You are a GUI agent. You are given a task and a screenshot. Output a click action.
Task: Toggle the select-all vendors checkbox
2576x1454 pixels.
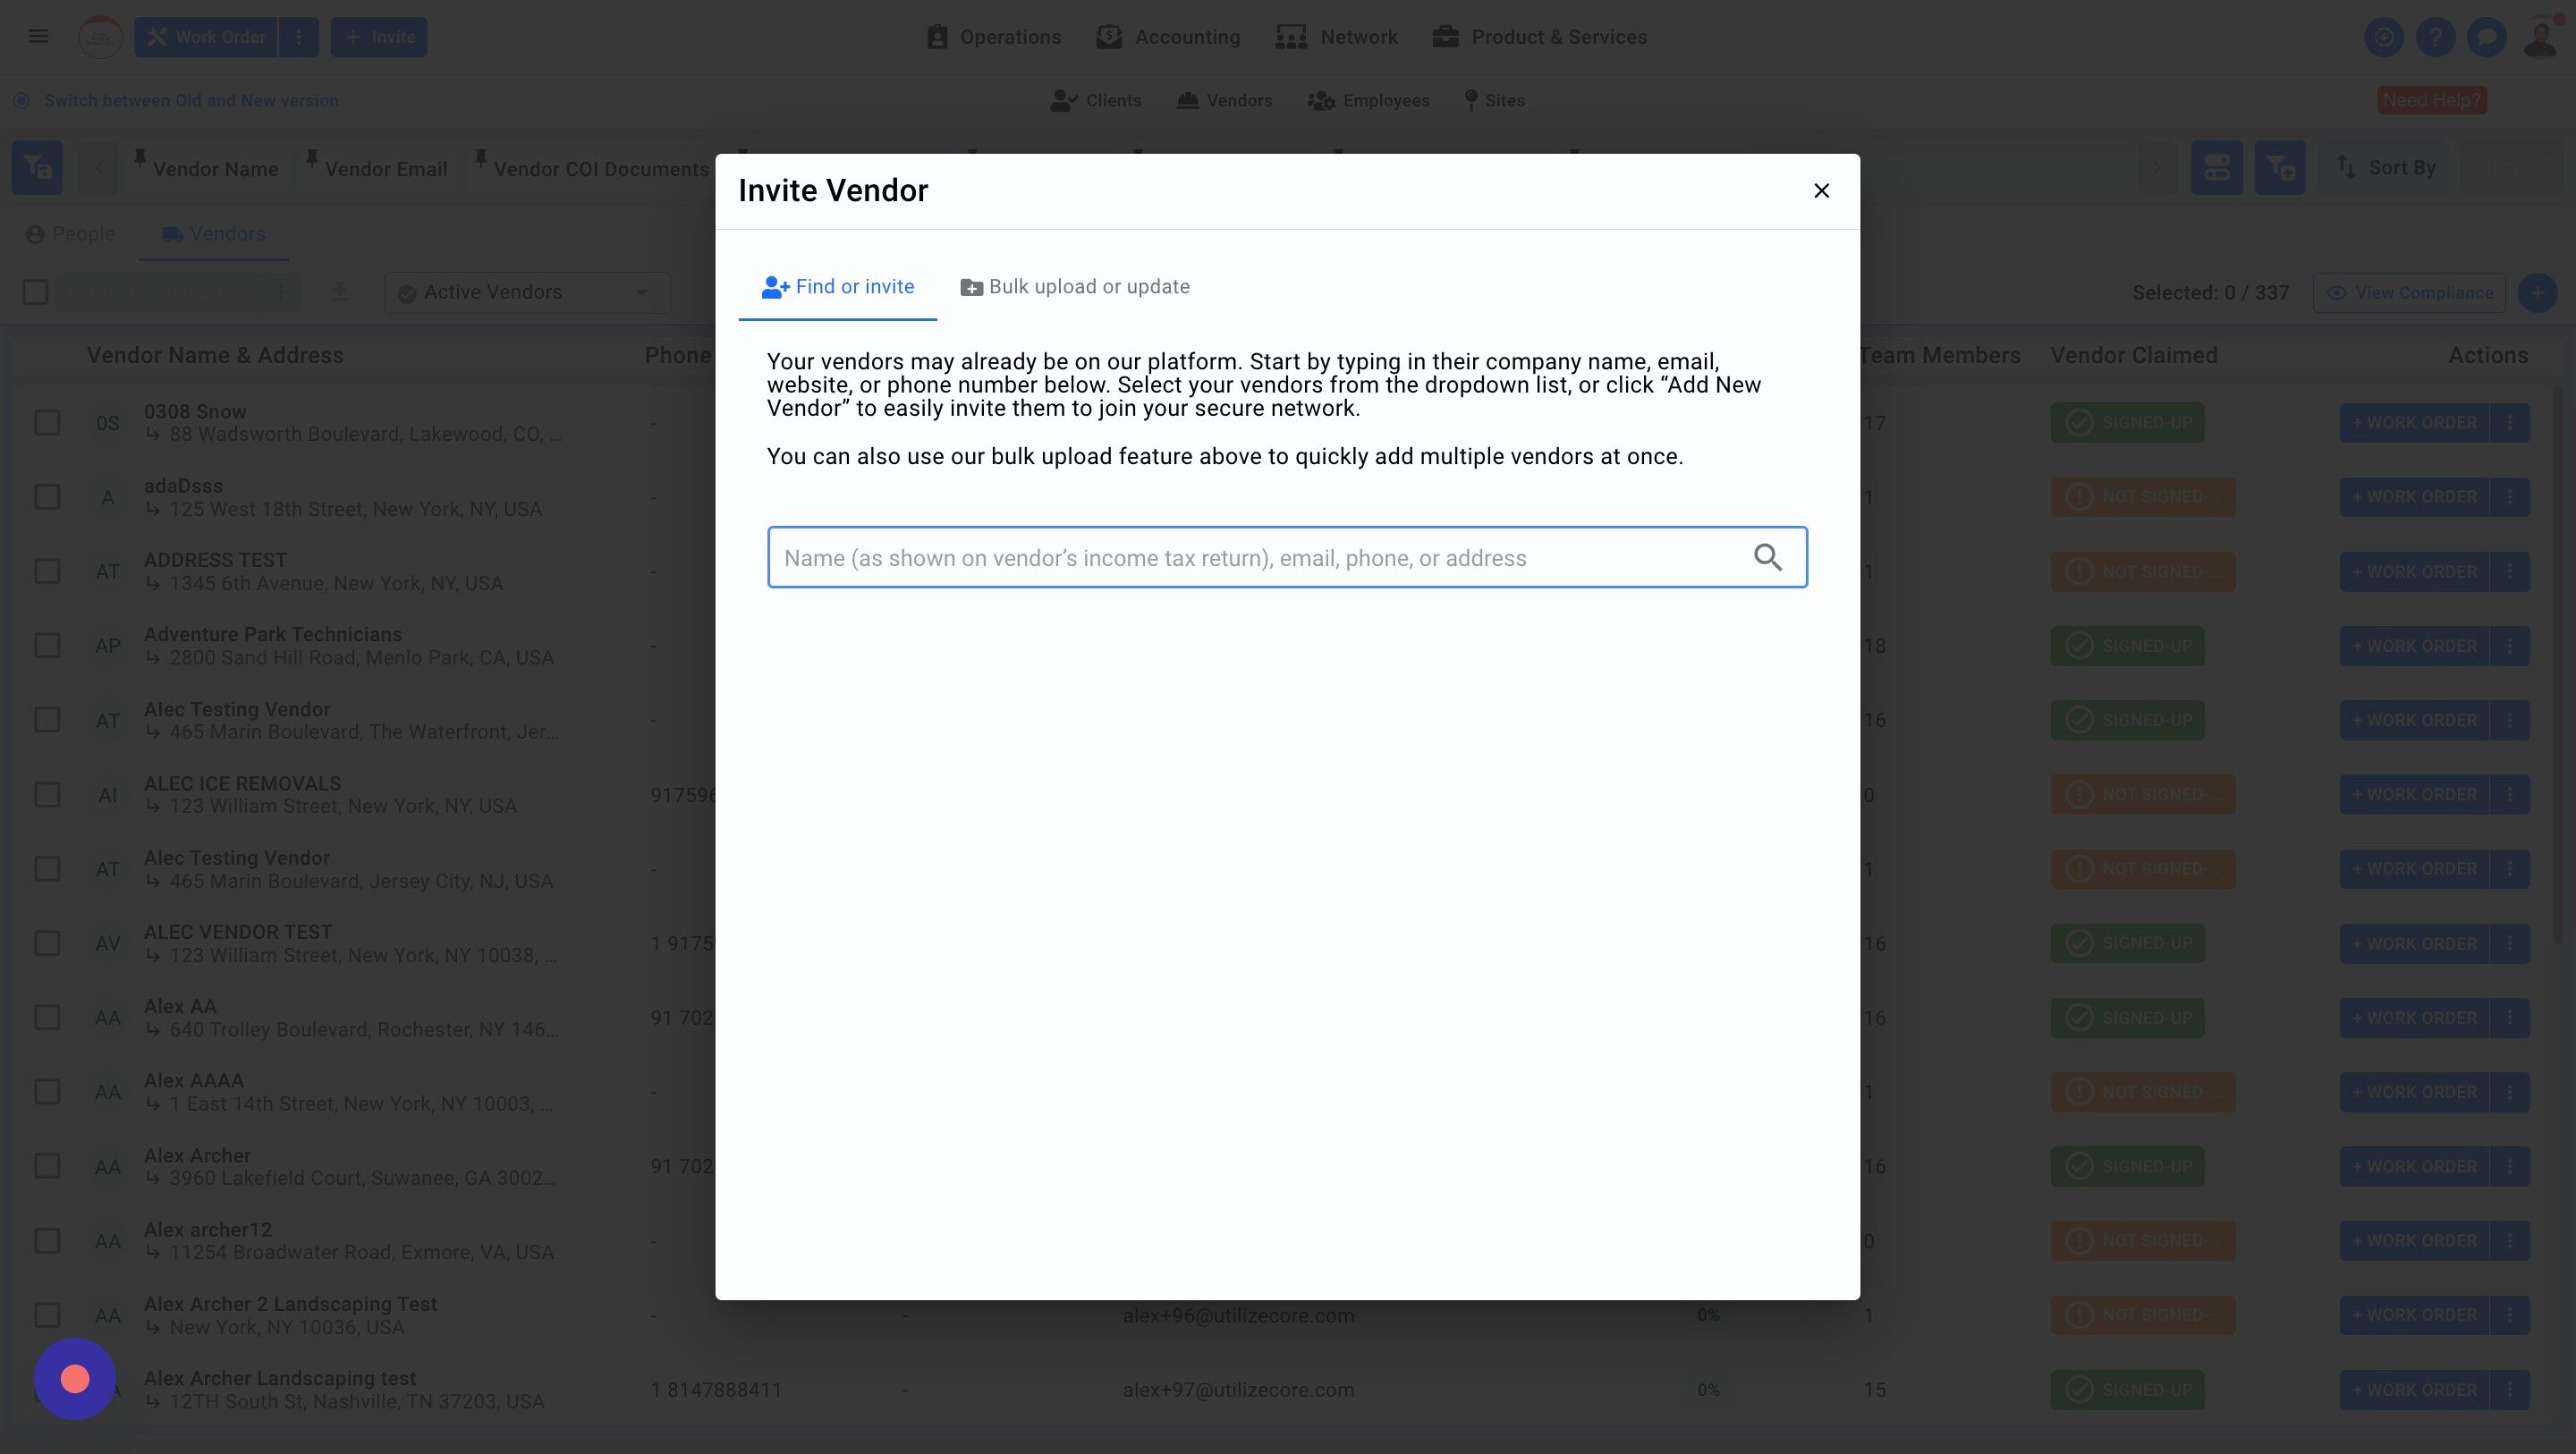point(35,292)
